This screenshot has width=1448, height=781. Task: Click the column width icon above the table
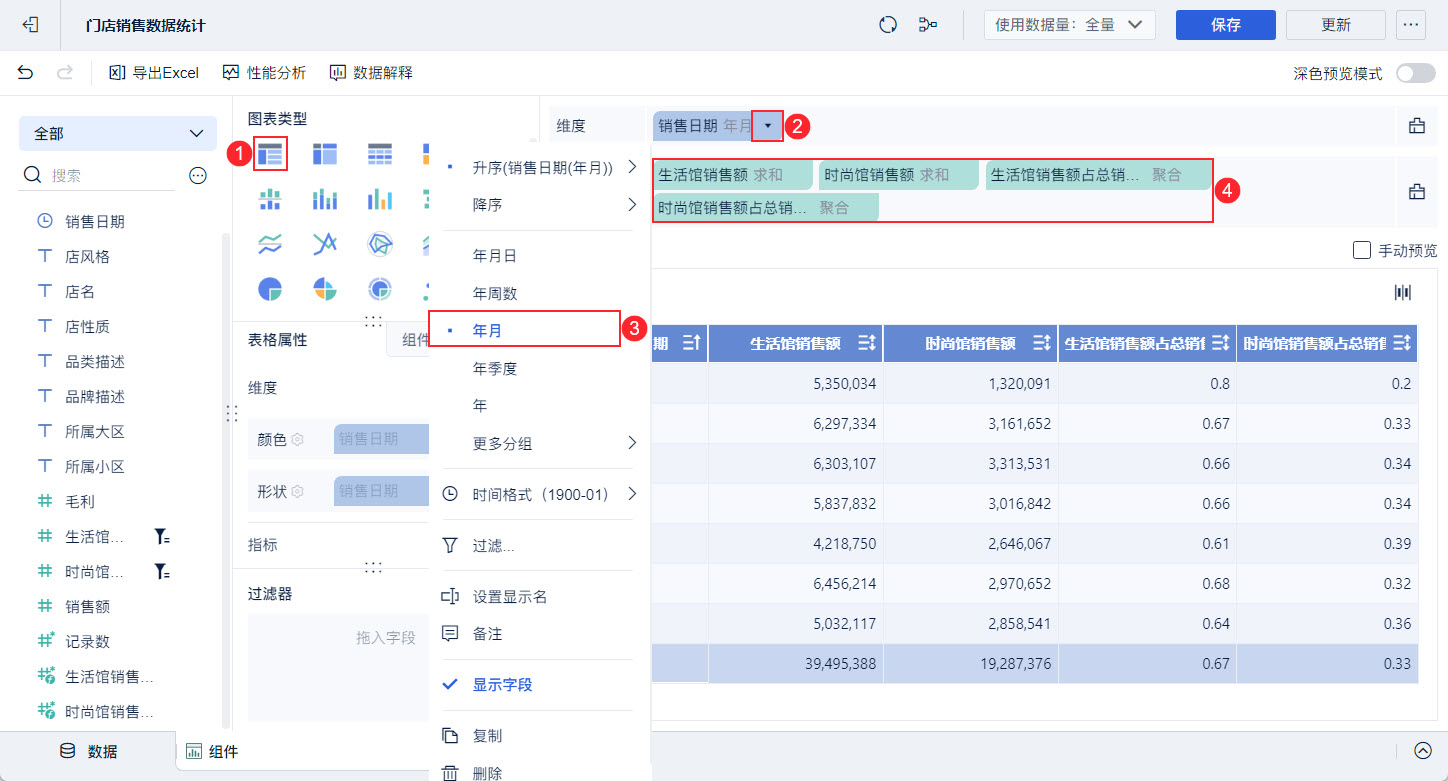tap(1403, 292)
